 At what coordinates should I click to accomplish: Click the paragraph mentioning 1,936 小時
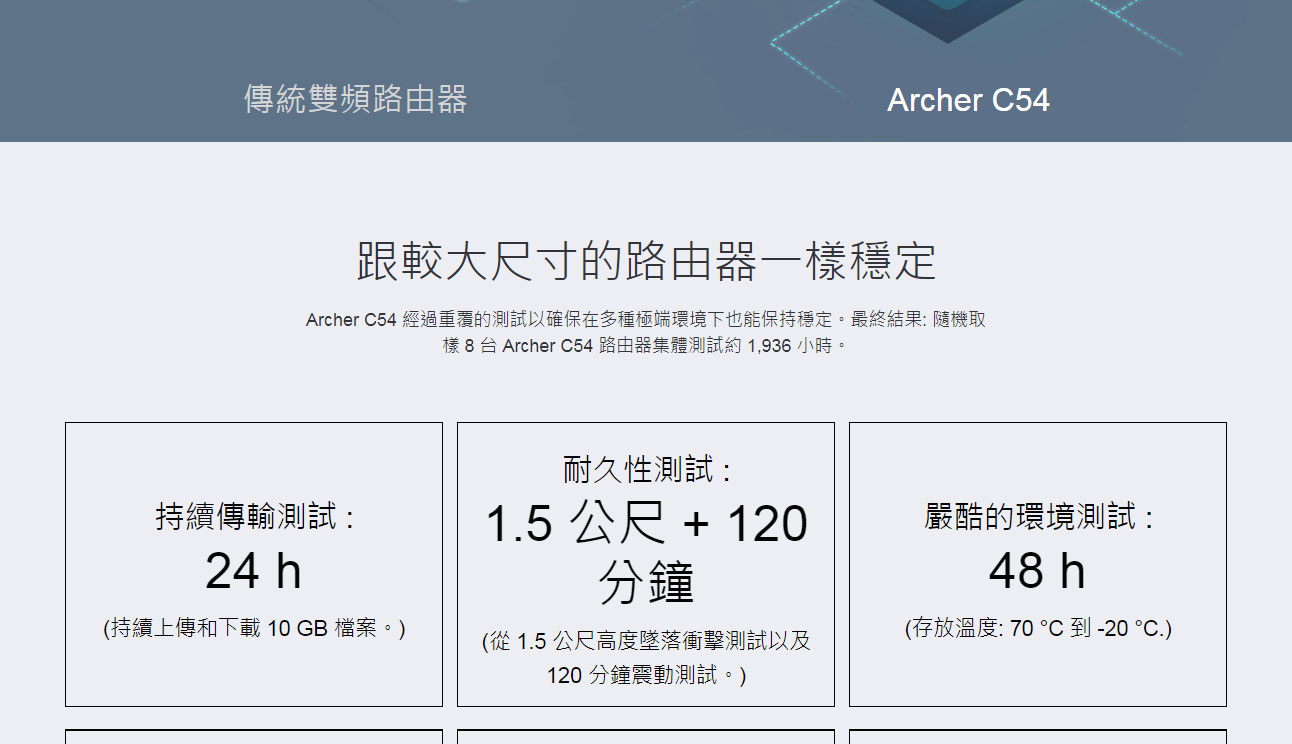click(646, 333)
